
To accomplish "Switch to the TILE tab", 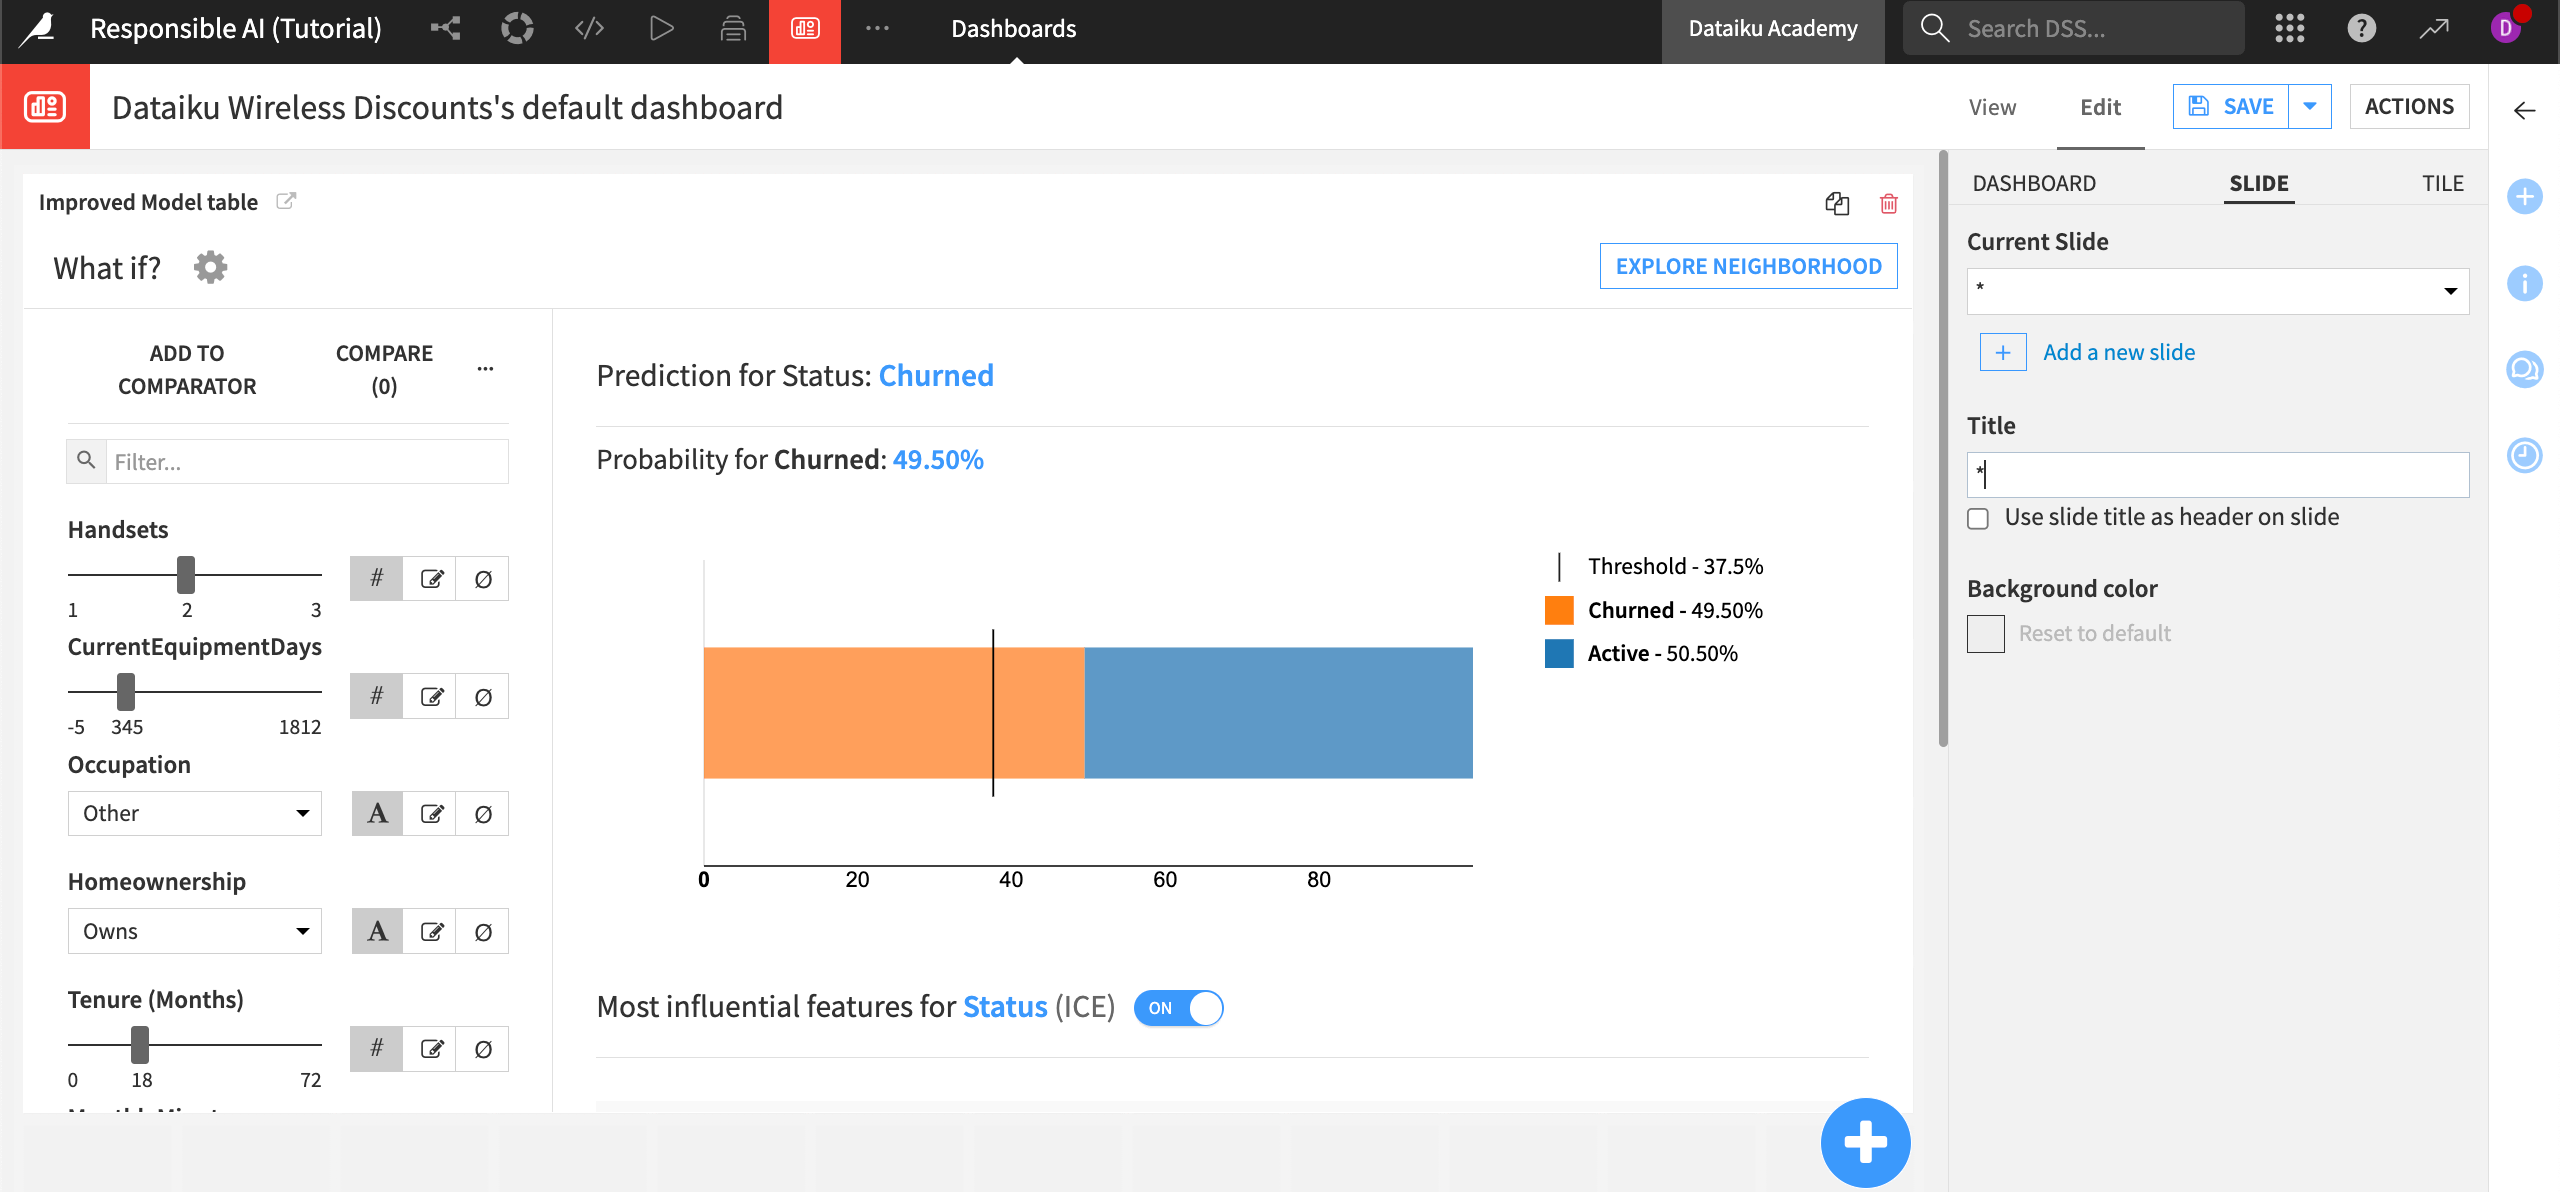I will (x=2443, y=183).
